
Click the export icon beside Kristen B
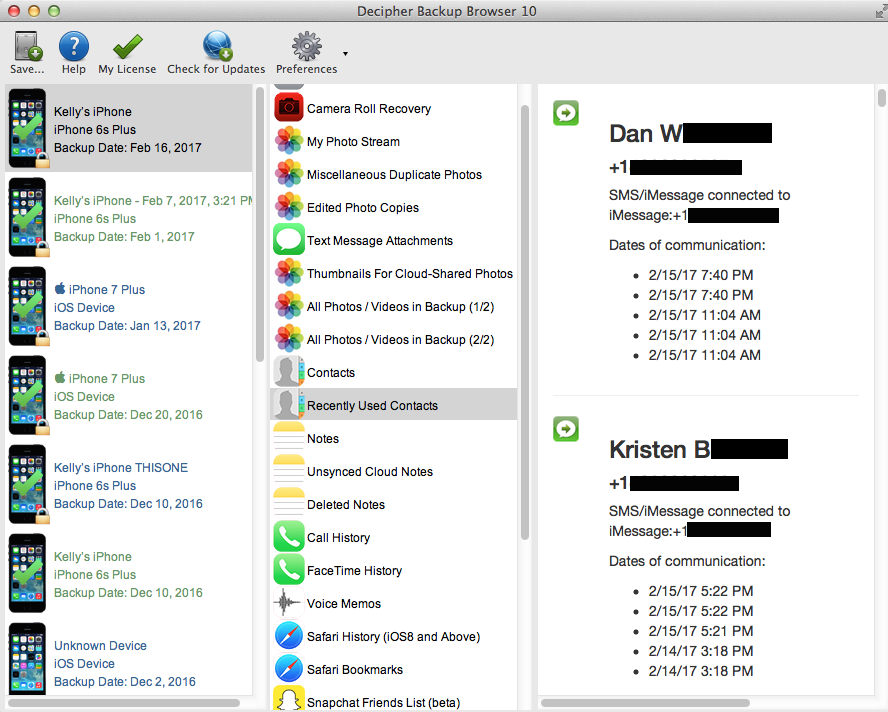coord(566,429)
